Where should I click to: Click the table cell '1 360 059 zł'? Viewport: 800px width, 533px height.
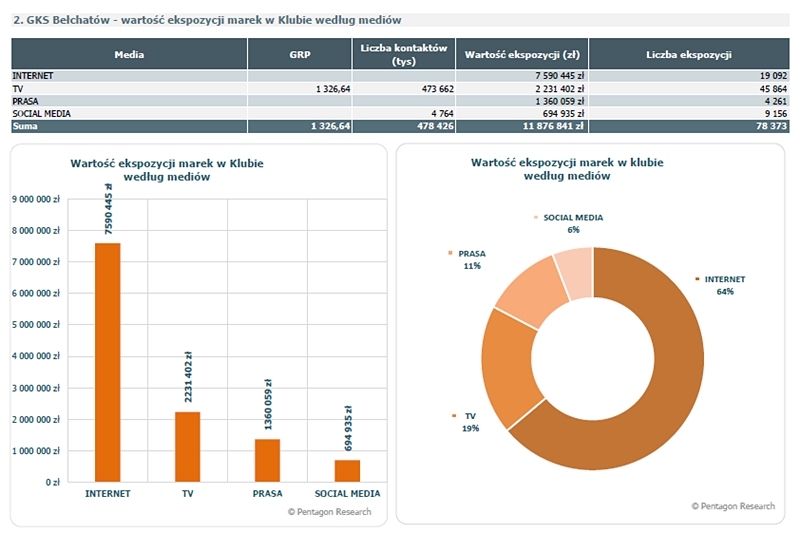click(x=559, y=101)
